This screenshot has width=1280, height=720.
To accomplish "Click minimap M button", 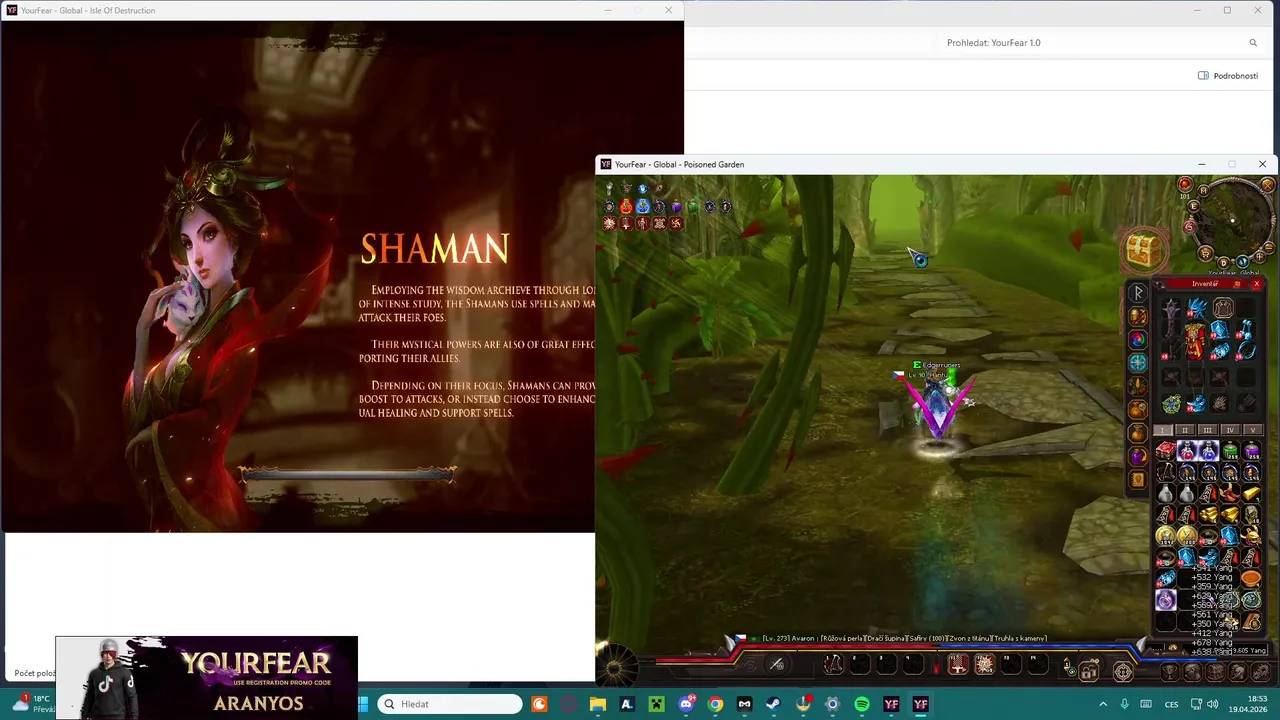I will 1203,190.
